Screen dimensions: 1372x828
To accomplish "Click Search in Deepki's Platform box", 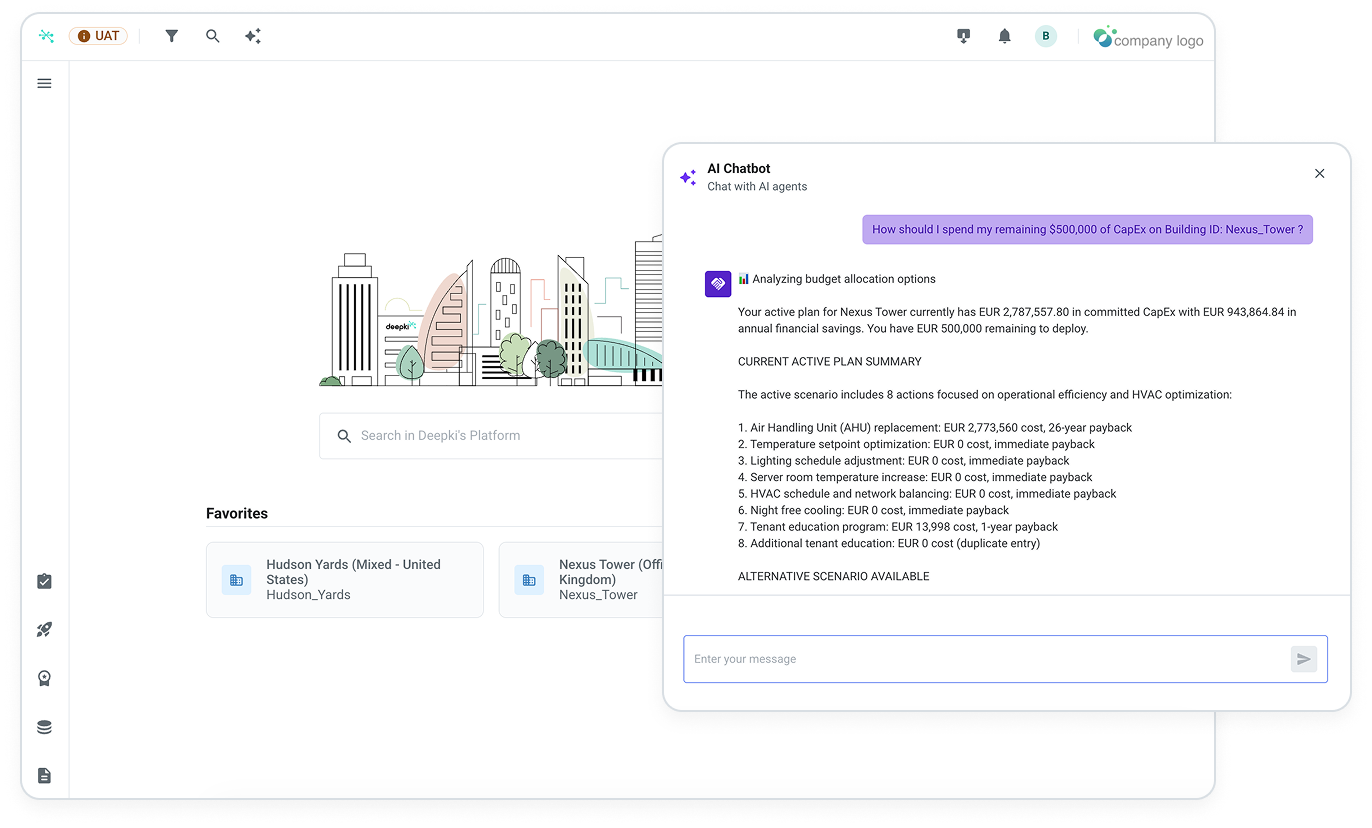I will click(491, 436).
